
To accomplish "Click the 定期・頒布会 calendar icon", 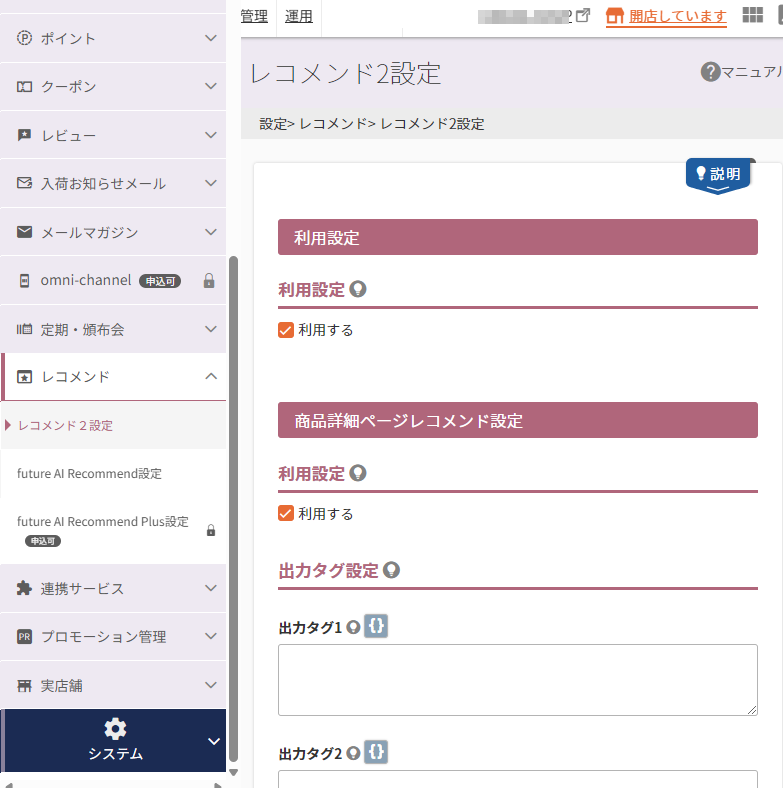I will tap(24, 329).
